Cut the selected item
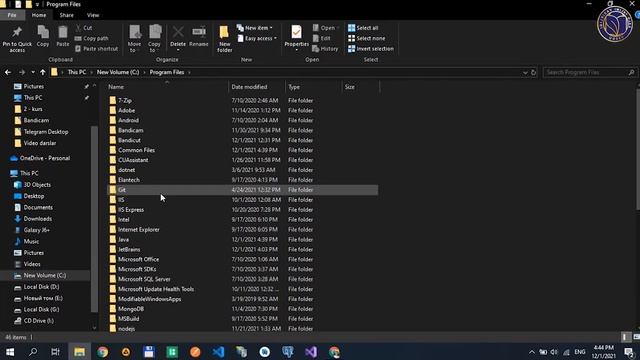This screenshot has width=640, height=360. 84,28
